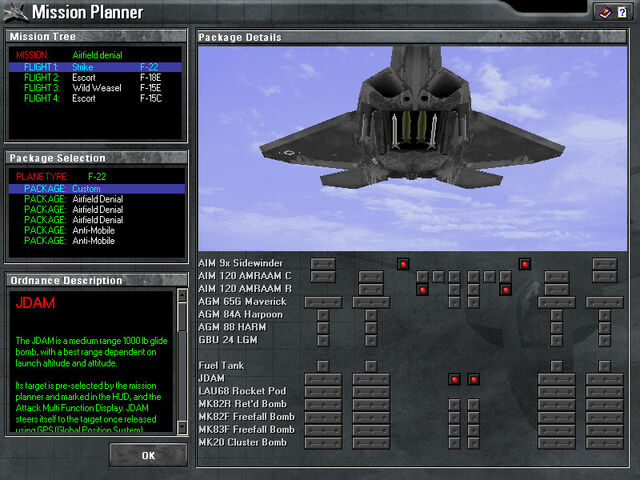Click leftmost GBU 24 LGM slot
This screenshot has width=640, height=480.
pos(323,341)
